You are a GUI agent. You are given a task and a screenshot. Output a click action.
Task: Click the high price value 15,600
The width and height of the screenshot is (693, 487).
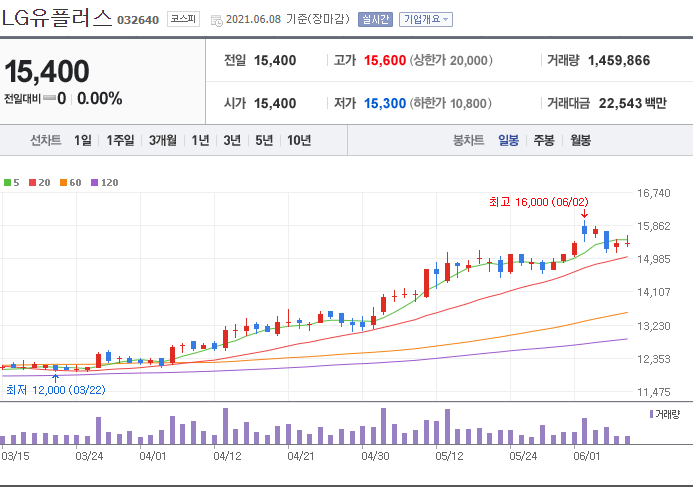(x=385, y=61)
